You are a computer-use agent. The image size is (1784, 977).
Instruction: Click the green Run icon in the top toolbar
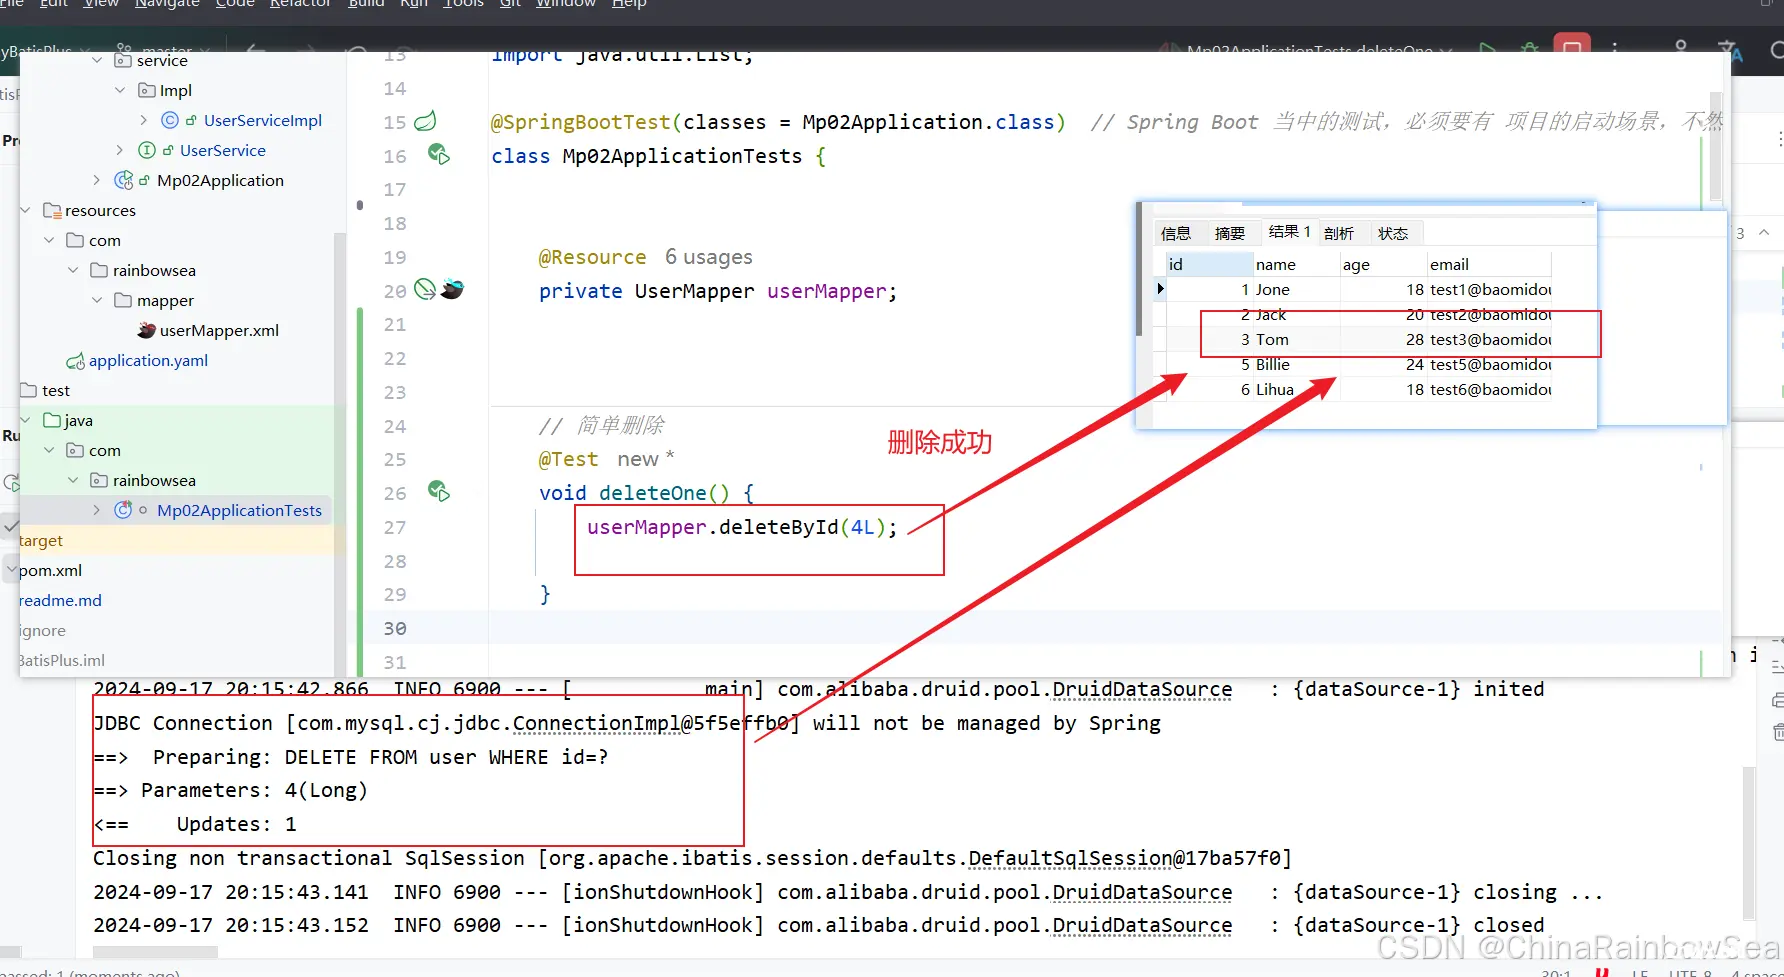[x=1488, y=48]
